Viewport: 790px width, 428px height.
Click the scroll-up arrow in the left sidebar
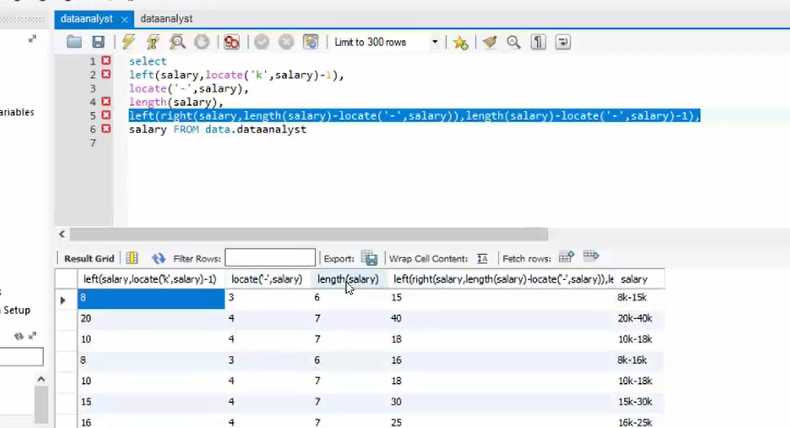click(x=41, y=379)
